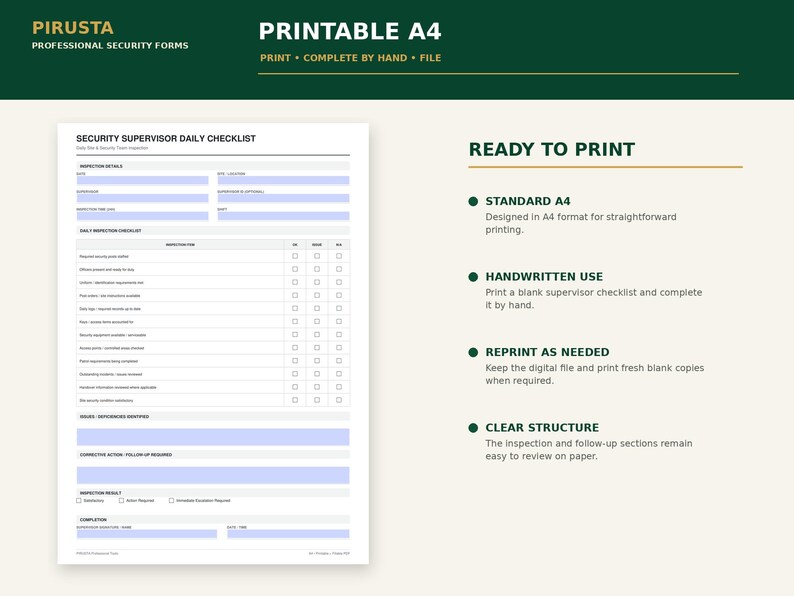The height and width of the screenshot is (596, 794).
Task: Click the A4 • Printable • Fillable PDF footer
Action: coord(329,553)
